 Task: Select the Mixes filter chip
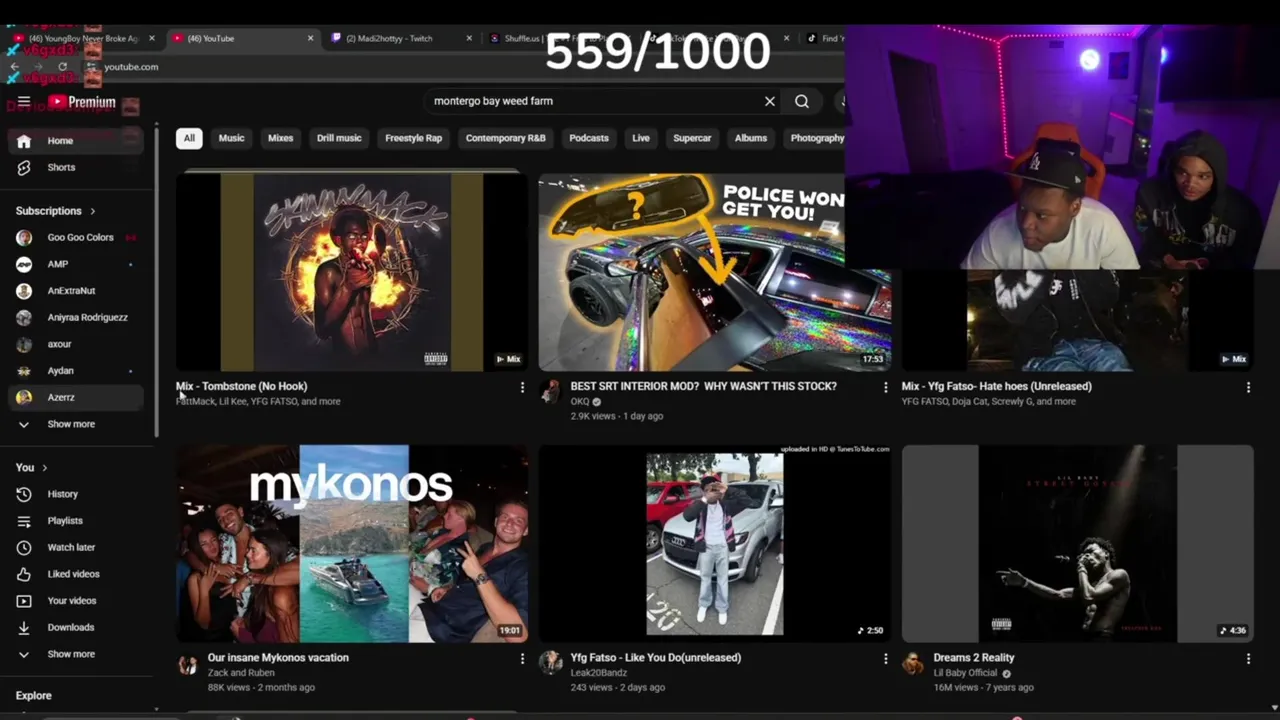point(281,138)
